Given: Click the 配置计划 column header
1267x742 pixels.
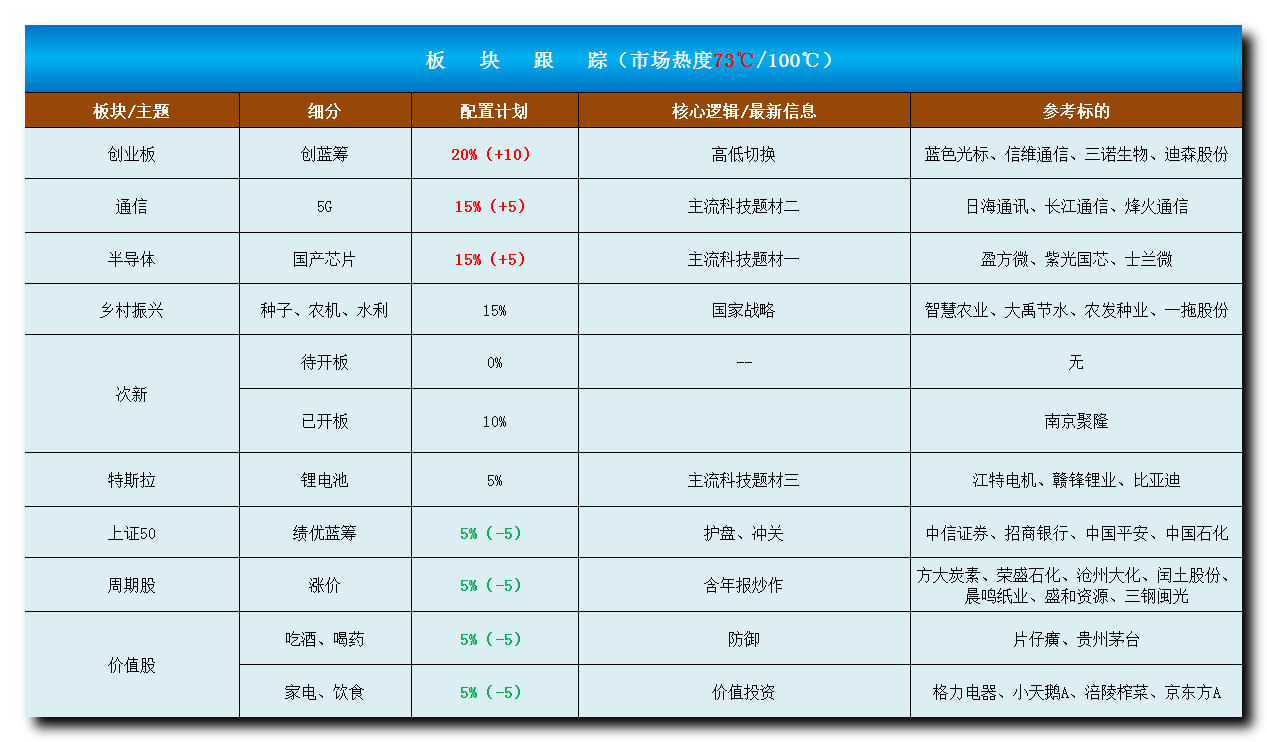Looking at the screenshot, I should tap(494, 111).
